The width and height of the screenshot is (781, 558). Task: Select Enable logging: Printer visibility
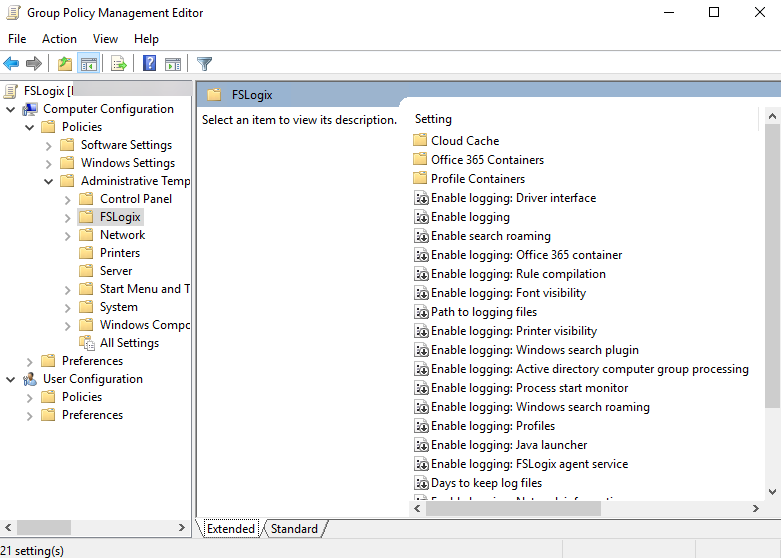click(514, 331)
